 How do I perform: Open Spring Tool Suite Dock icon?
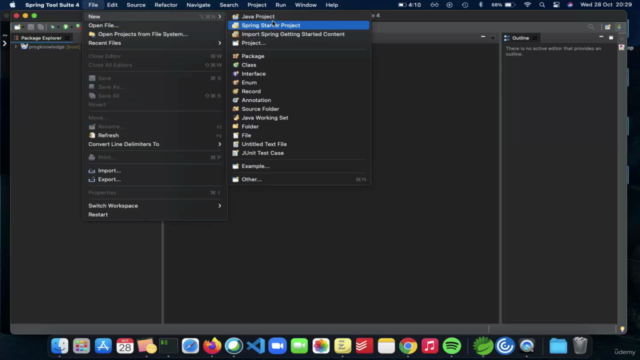(483, 346)
